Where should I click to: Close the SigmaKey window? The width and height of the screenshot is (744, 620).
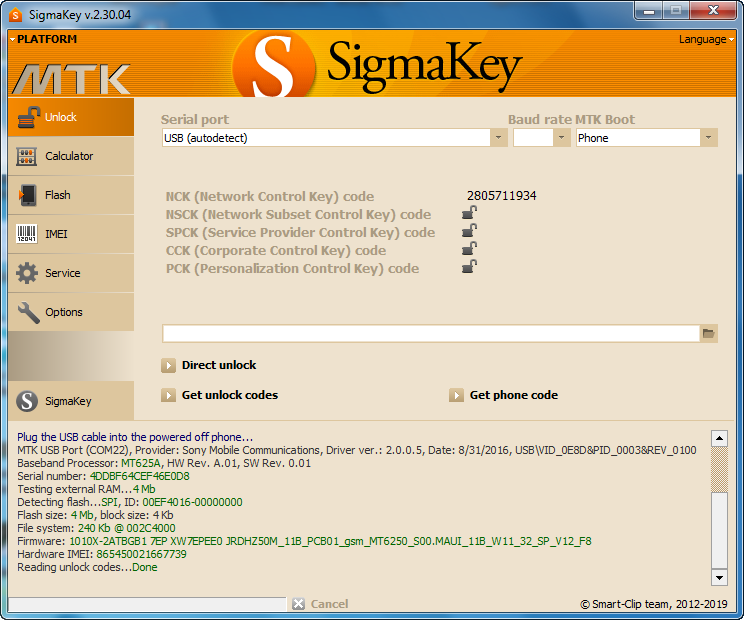pyautogui.click(x=713, y=10)
